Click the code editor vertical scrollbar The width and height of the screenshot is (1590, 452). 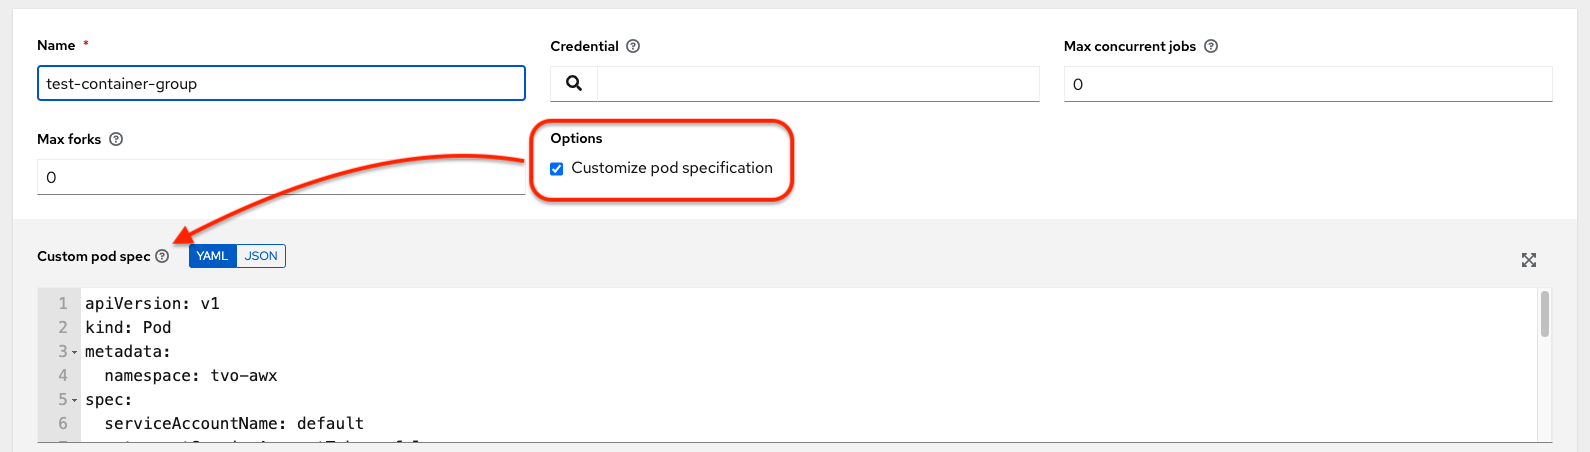pyautogui.click(x=1545, y=314)
